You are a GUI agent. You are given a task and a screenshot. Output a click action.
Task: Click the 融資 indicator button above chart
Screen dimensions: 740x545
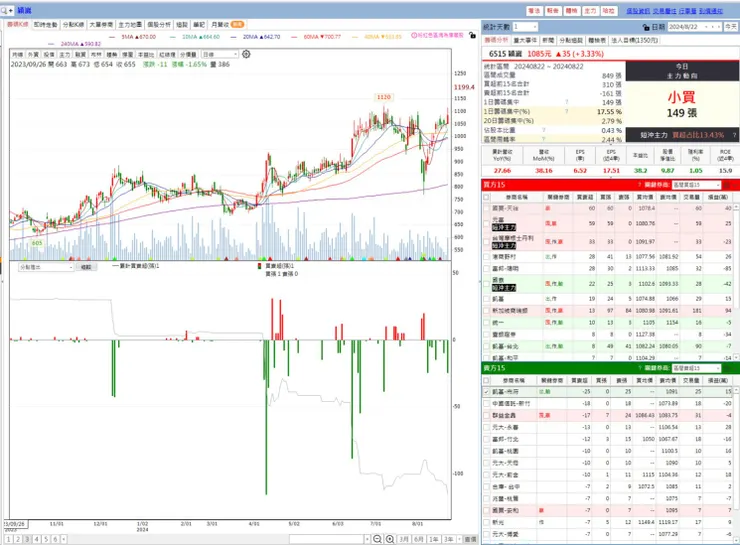pos(81,55)
